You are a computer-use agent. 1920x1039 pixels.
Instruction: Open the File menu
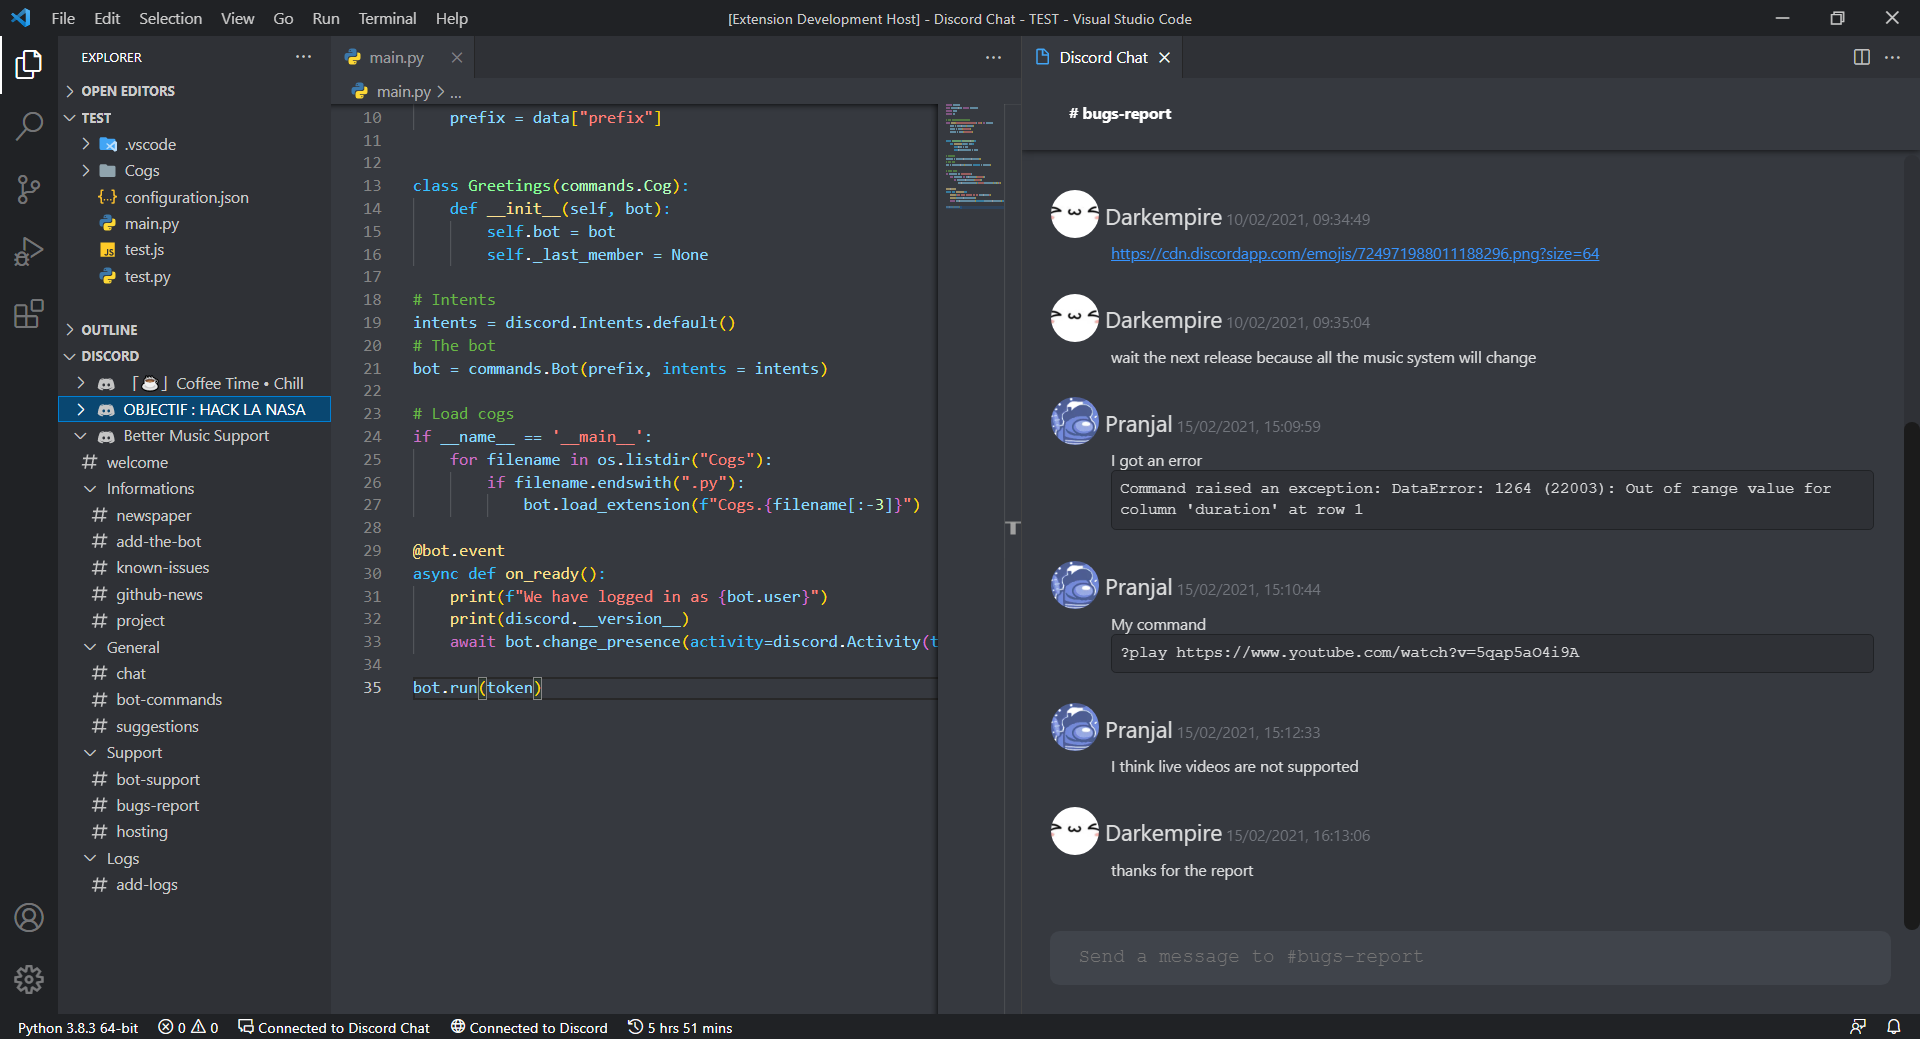pyautogui.click(x=63, y=18)
